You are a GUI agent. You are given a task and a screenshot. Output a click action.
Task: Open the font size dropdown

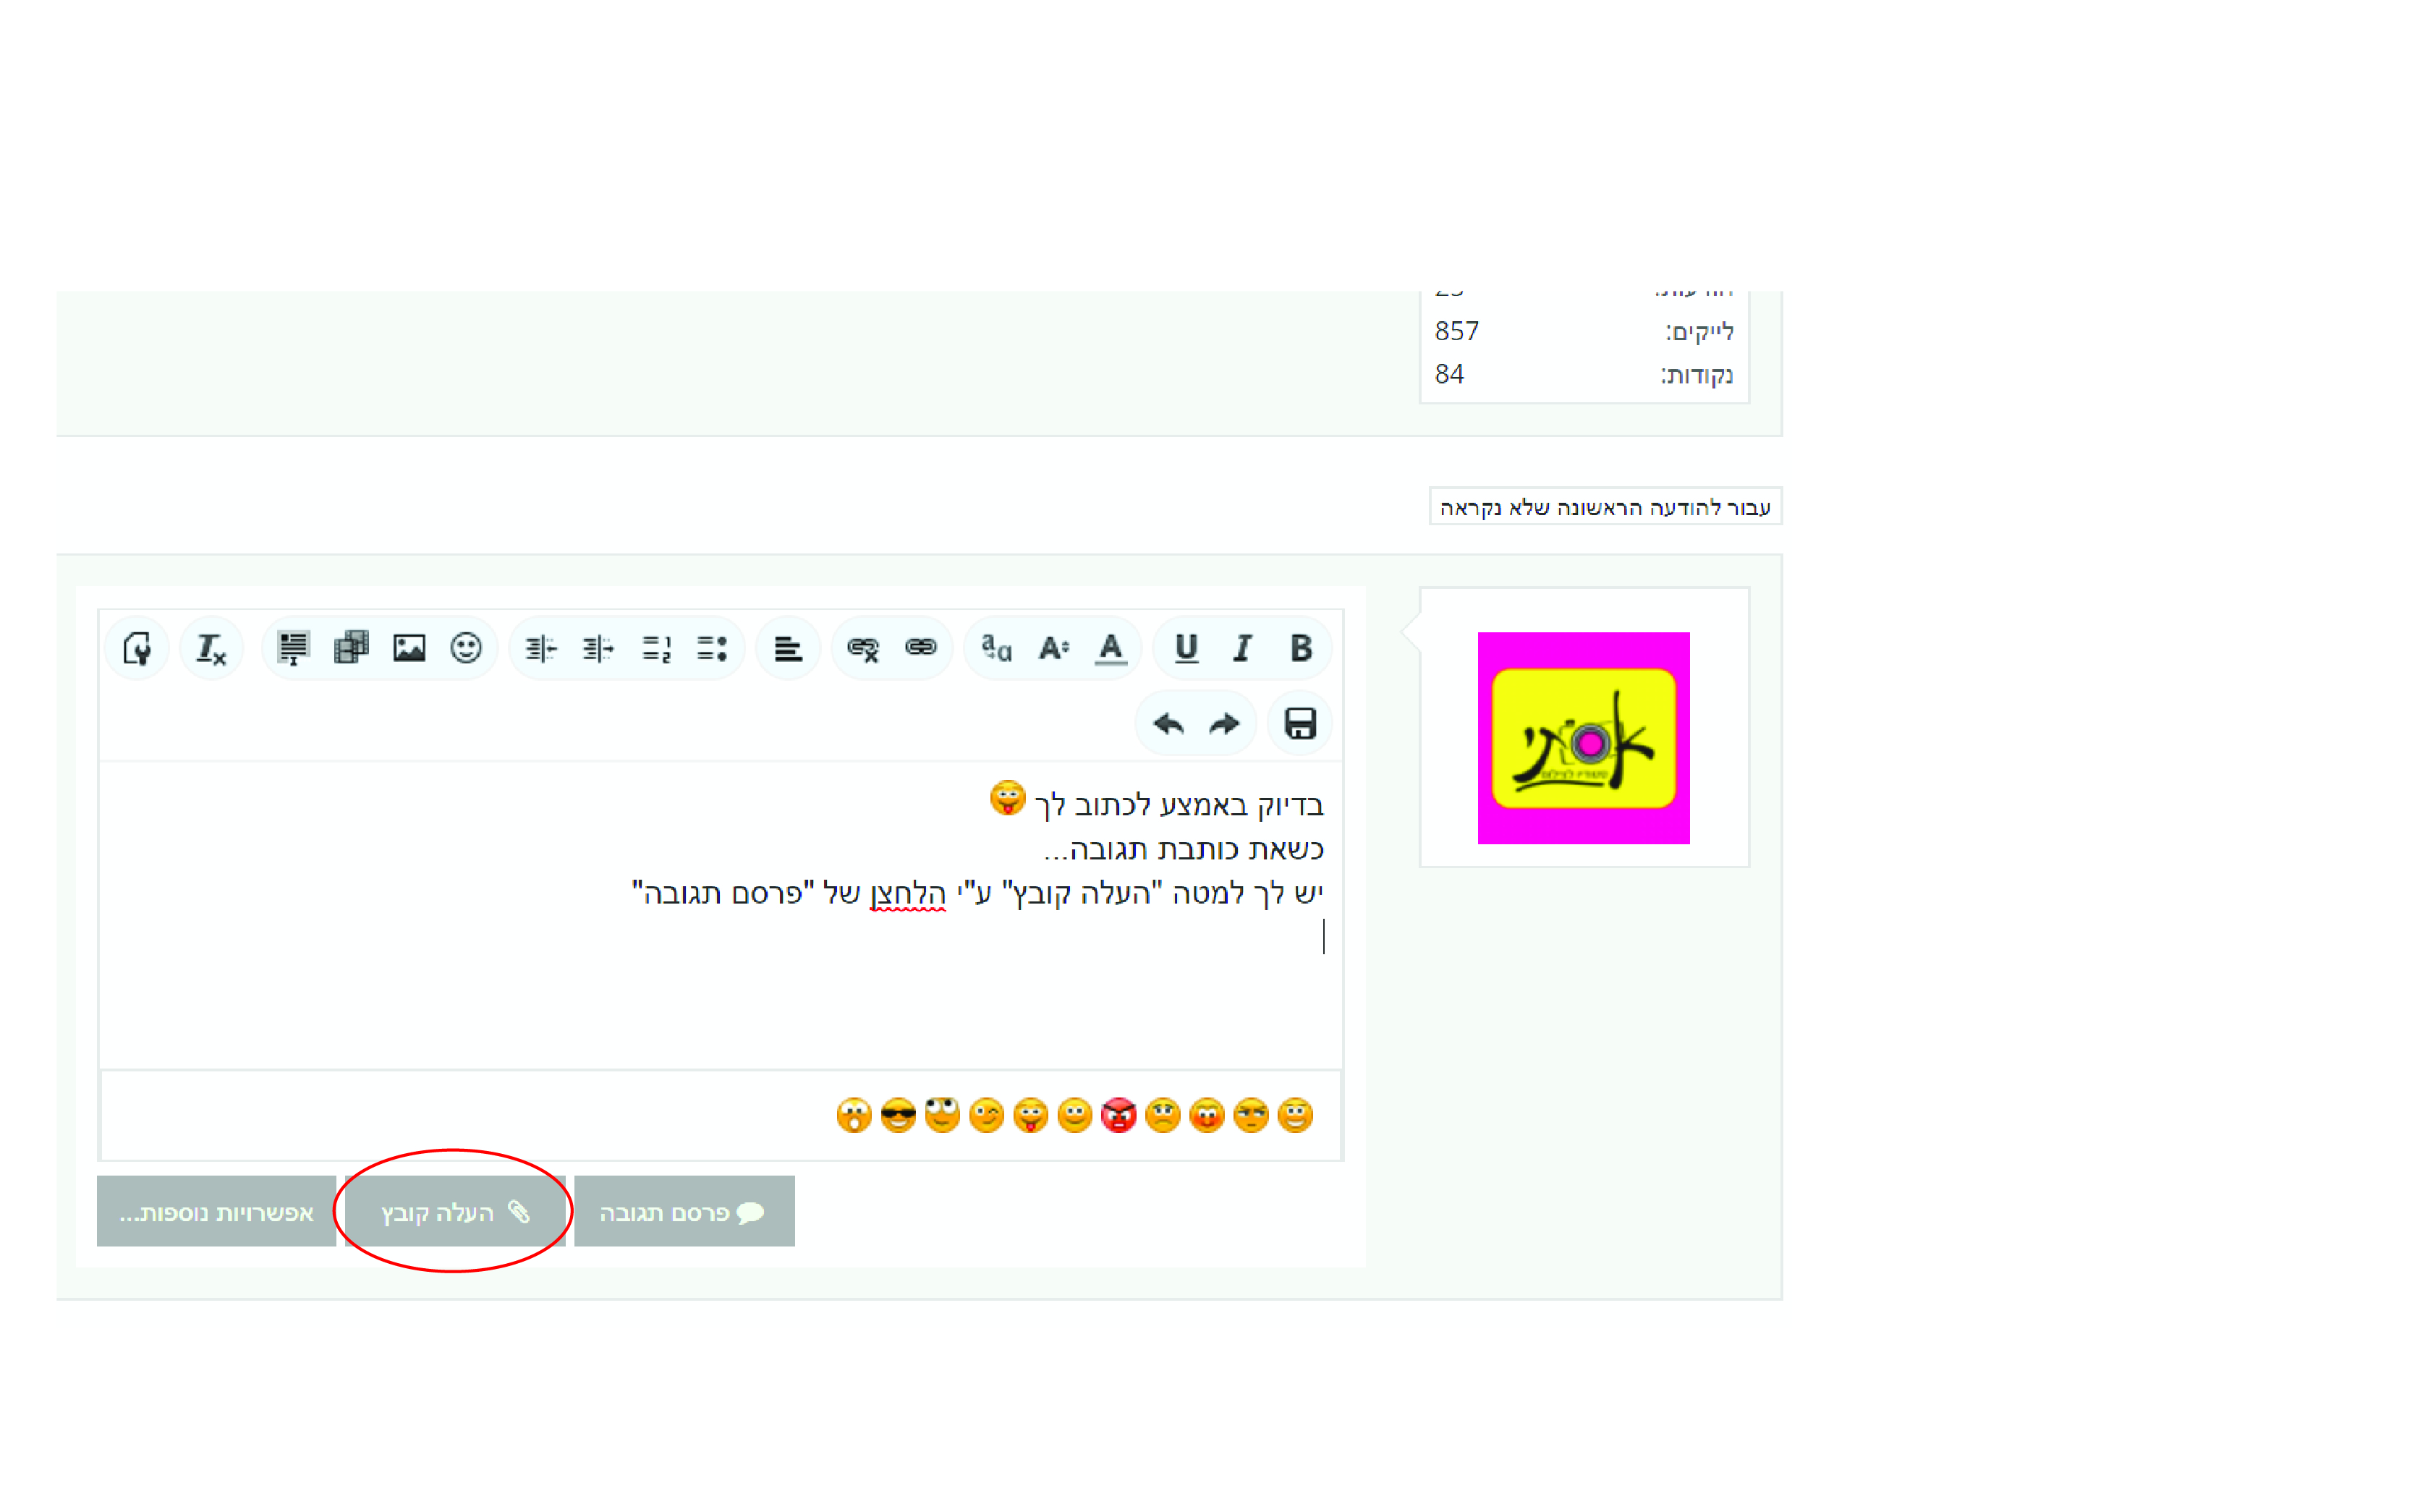coord(1053,648)
